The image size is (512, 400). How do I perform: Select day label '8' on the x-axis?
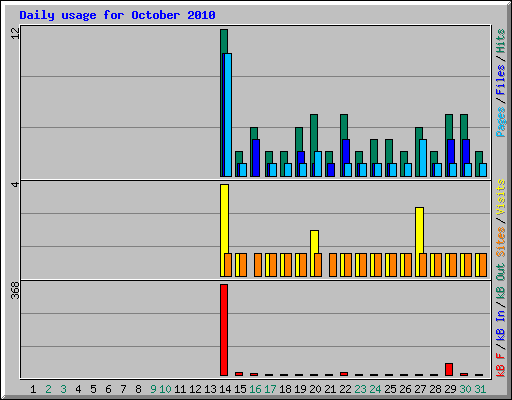click(138, 389)
